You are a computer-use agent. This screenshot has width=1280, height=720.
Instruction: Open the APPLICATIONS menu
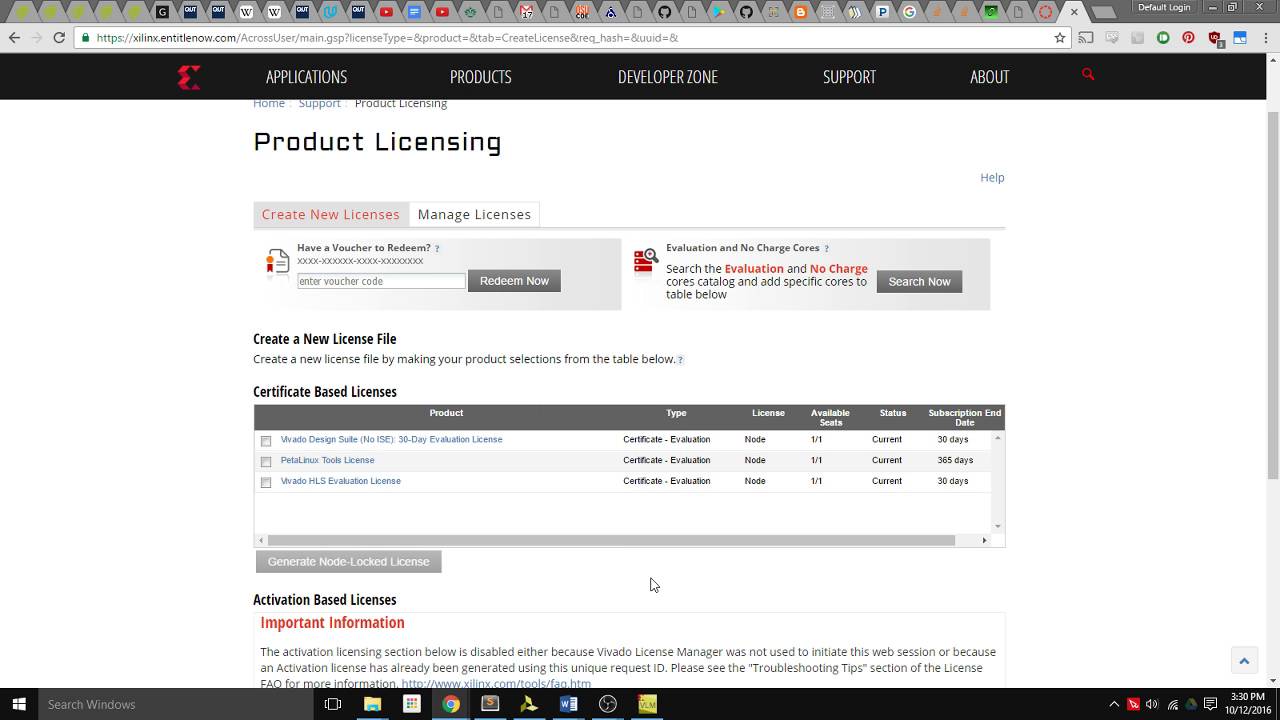pos(306,77)
